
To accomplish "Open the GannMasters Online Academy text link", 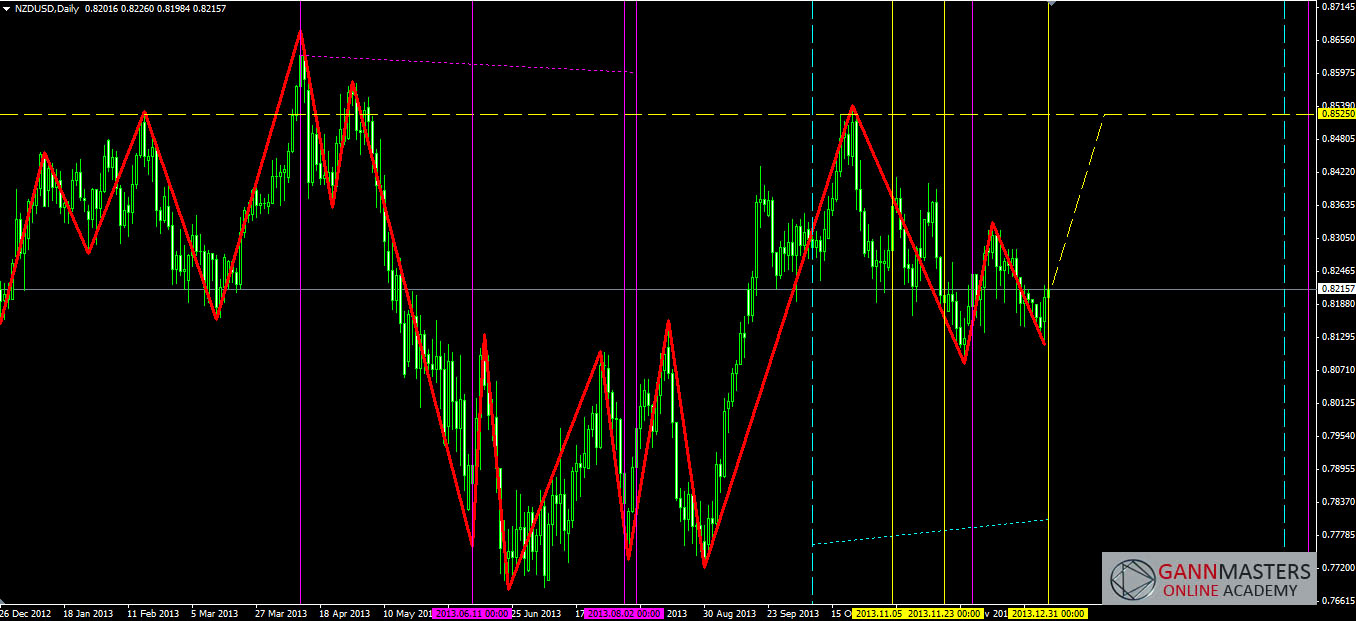I will [x=1234, y=580].
